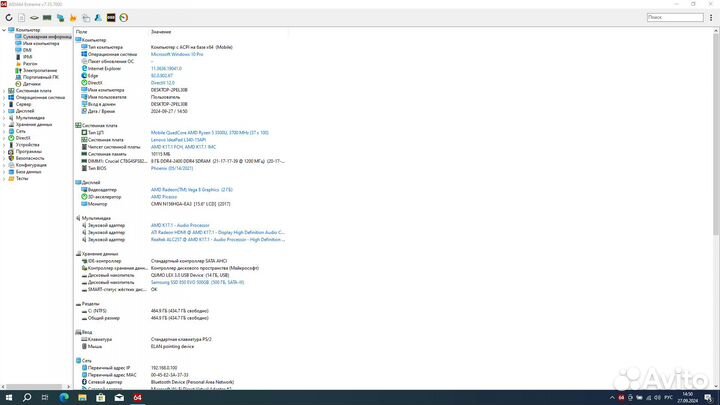Click the AIDA64 taskbar button
The image size is (720, 405).
click(x=137, y=398)
